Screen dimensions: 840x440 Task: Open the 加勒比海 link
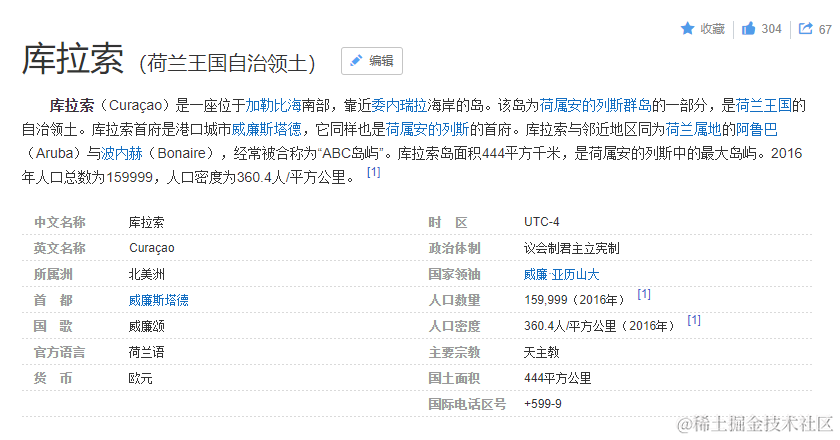[x=273, y=105]
